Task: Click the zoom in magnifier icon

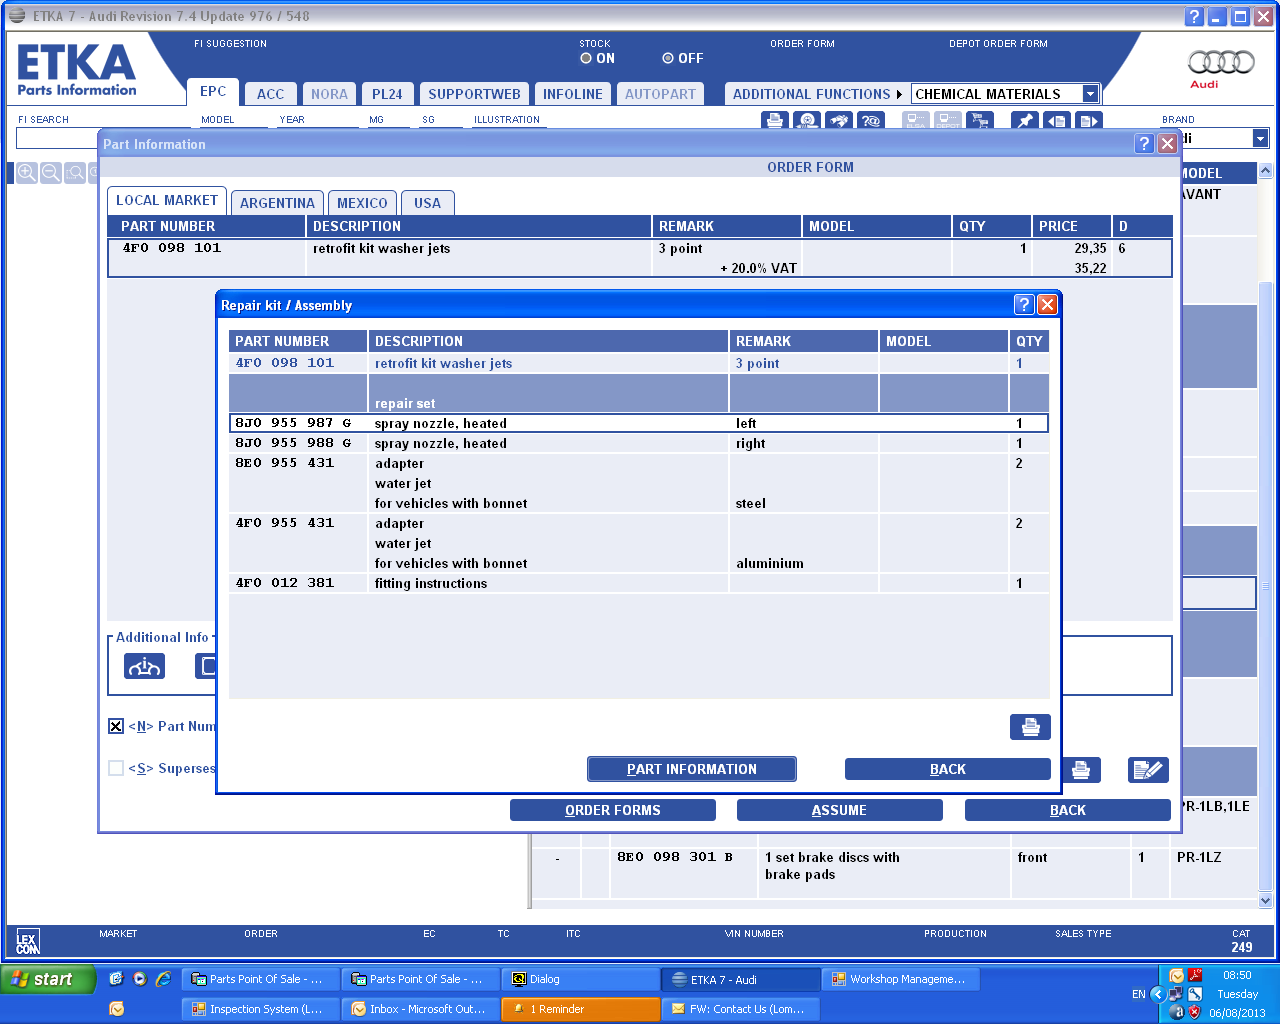Action: pos(27,173)
